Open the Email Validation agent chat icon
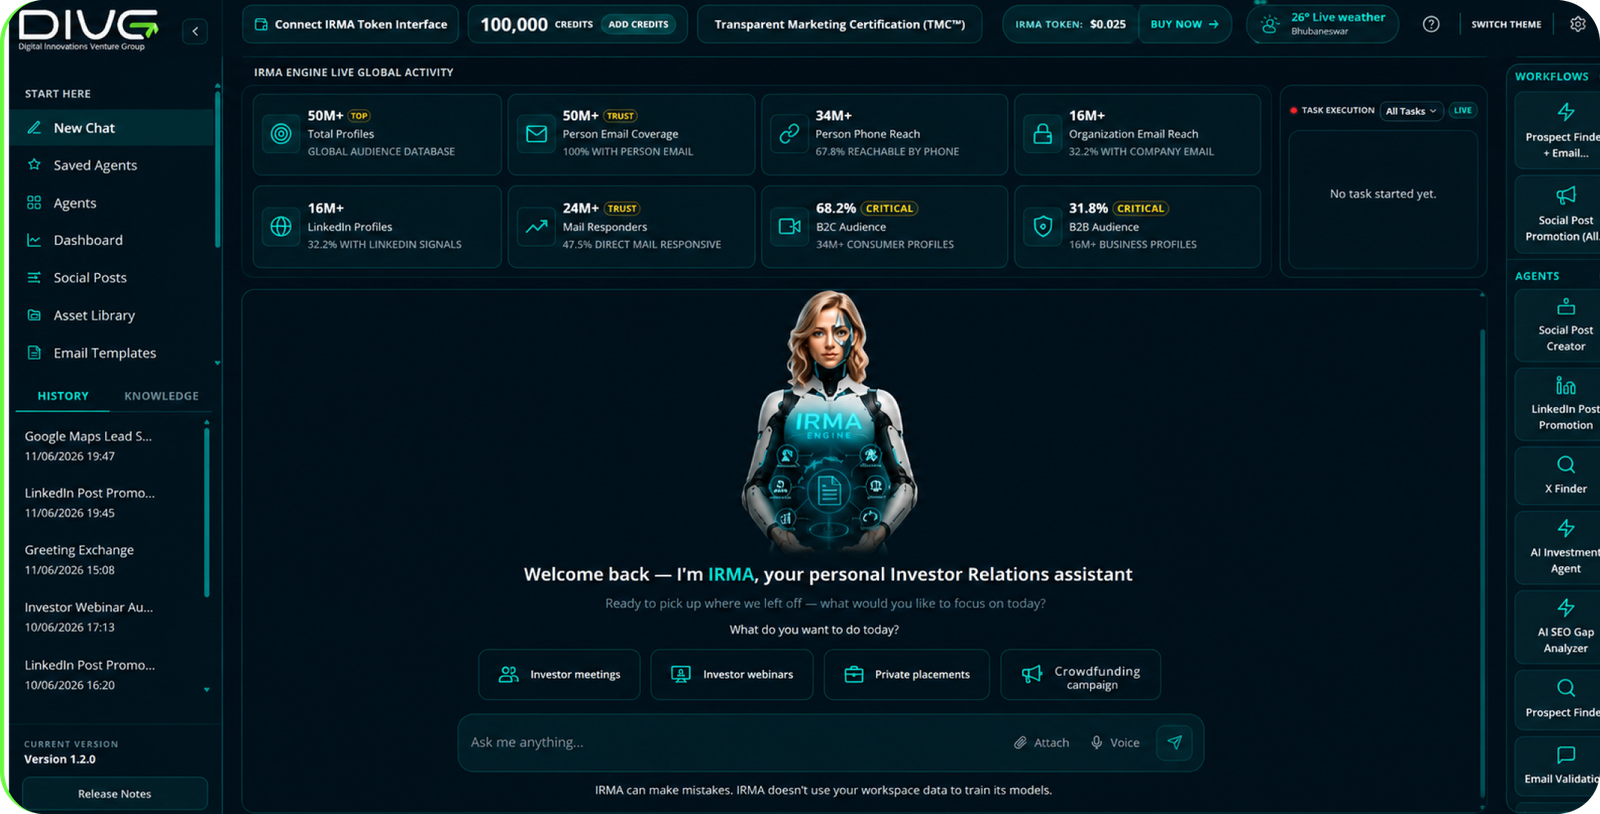This screenshot has height=814, width=1600. click(x=1566, y=755)
